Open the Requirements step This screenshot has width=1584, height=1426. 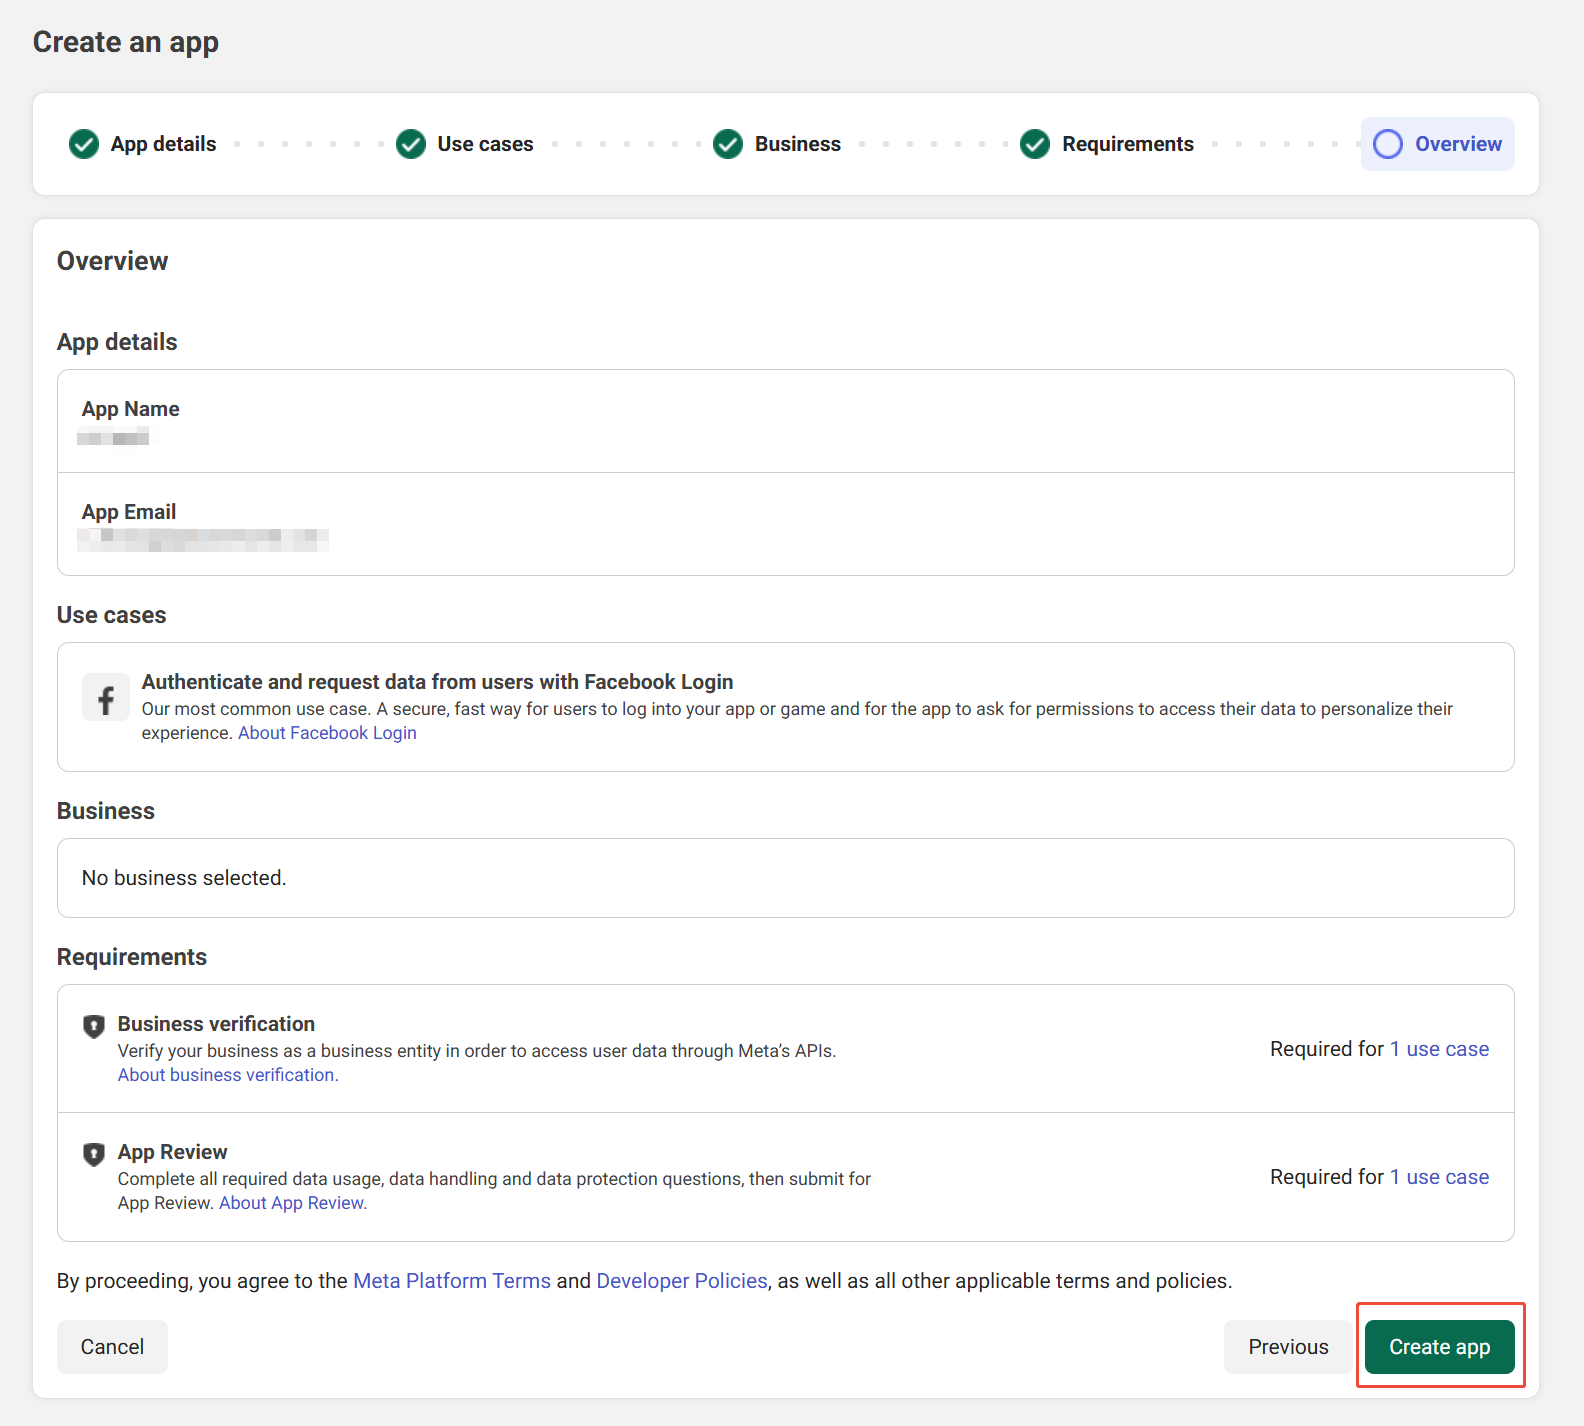[x=1127, y=144]
